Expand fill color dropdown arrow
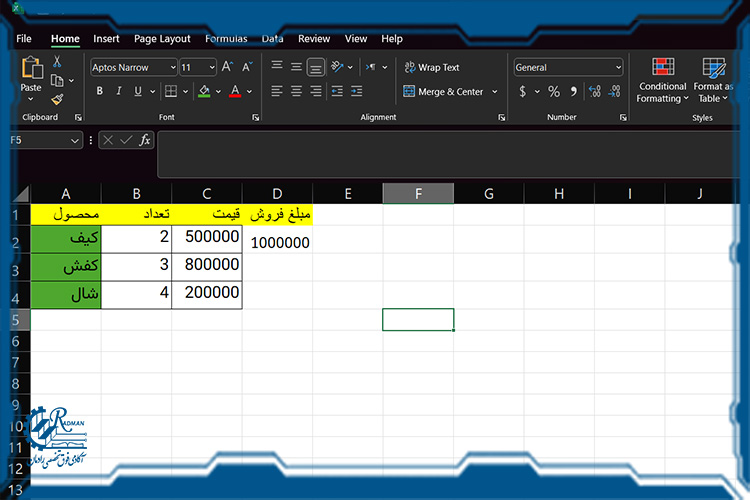Image resolution: width=750 pixels, height=500 pixels. 219,91
